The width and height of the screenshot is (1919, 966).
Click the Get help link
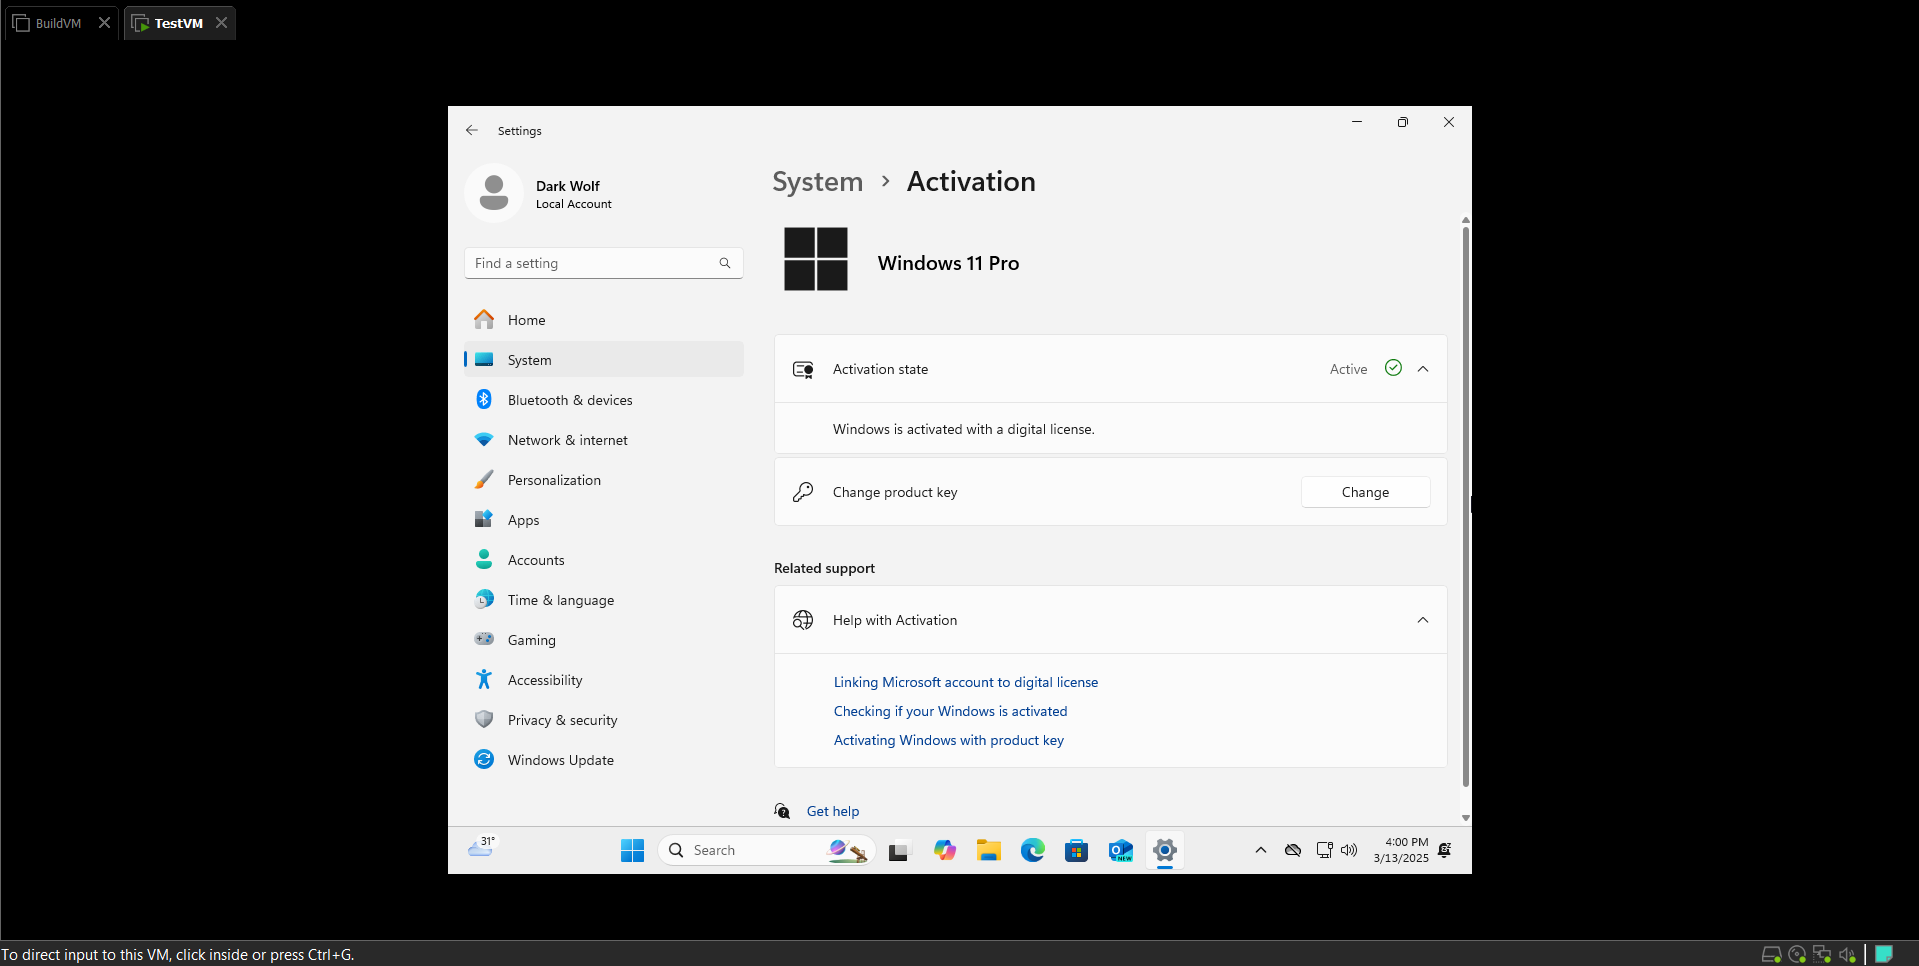coord(833,811)
